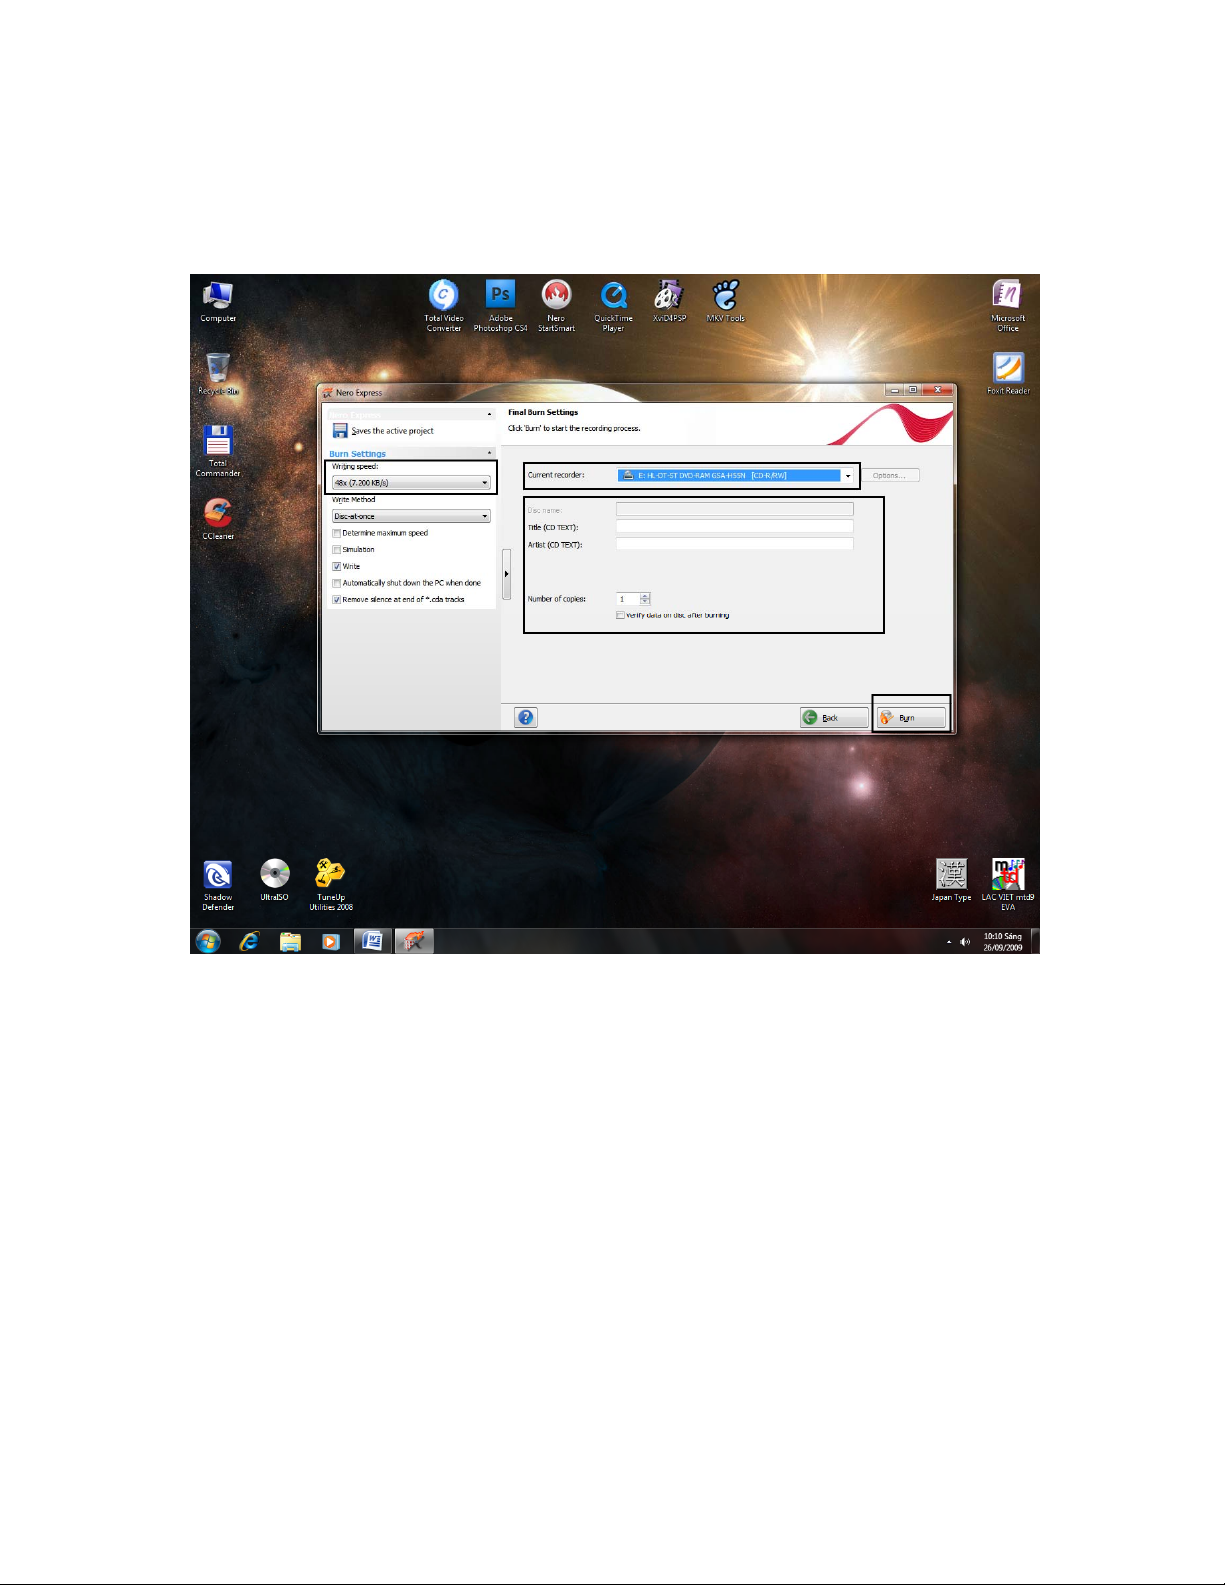
Task: Open Nero StartSmart desktop icon
Action: [556, 295]
